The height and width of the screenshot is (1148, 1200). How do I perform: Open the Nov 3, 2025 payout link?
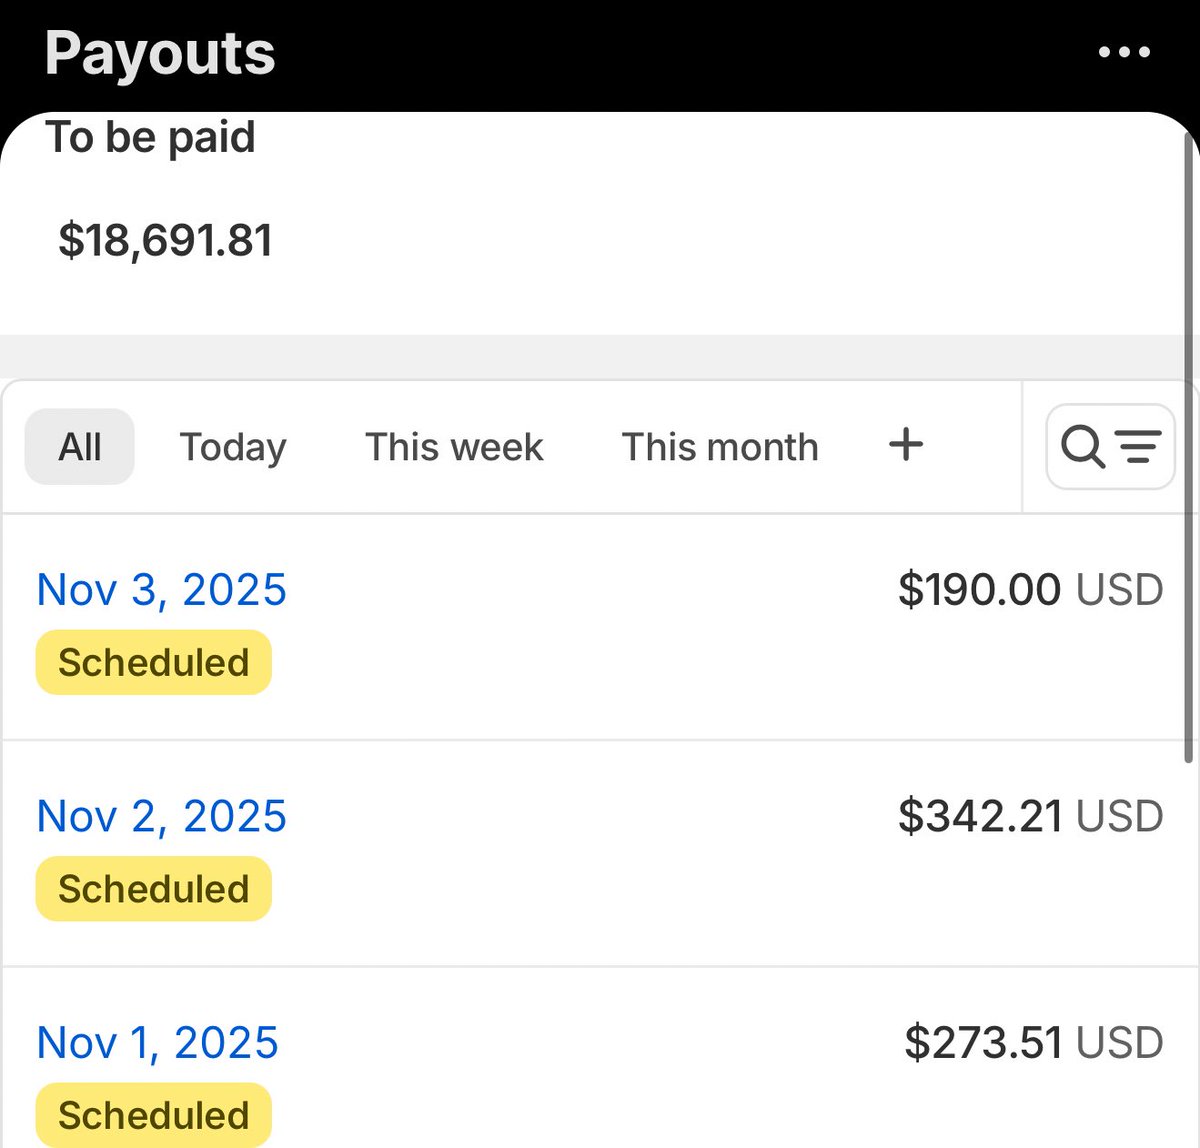162,589
